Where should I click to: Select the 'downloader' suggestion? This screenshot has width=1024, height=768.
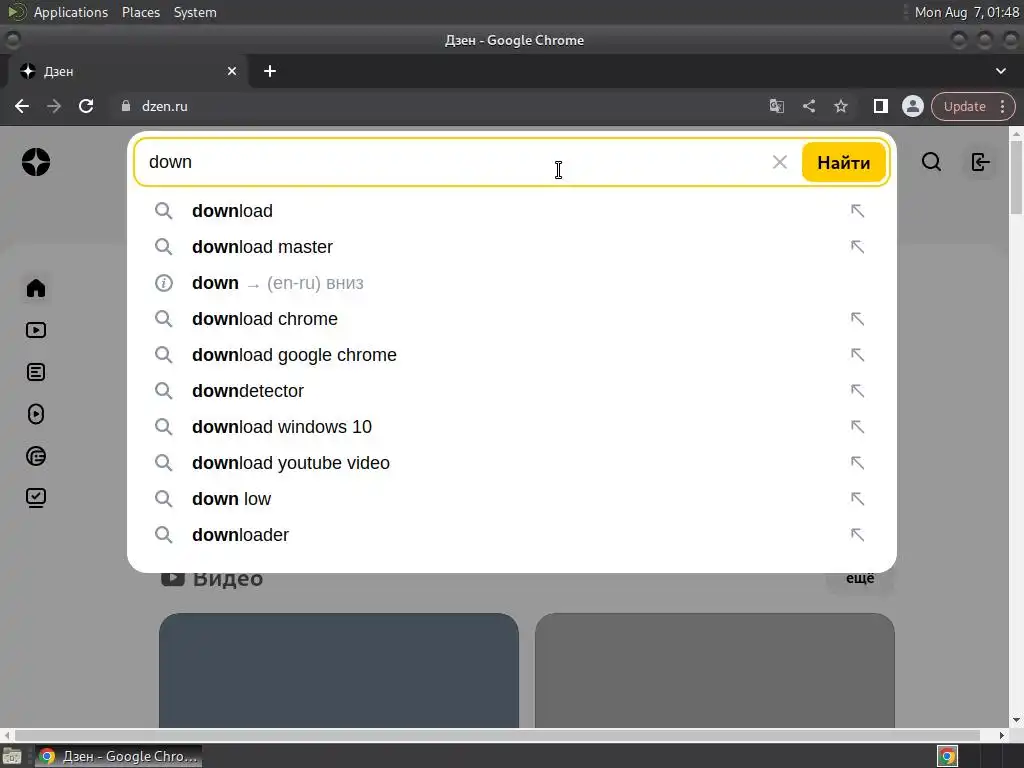511,535
